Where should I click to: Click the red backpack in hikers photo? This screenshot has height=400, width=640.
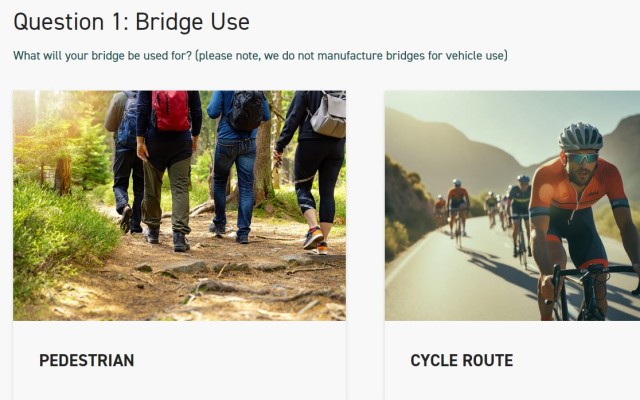(172, 110)
